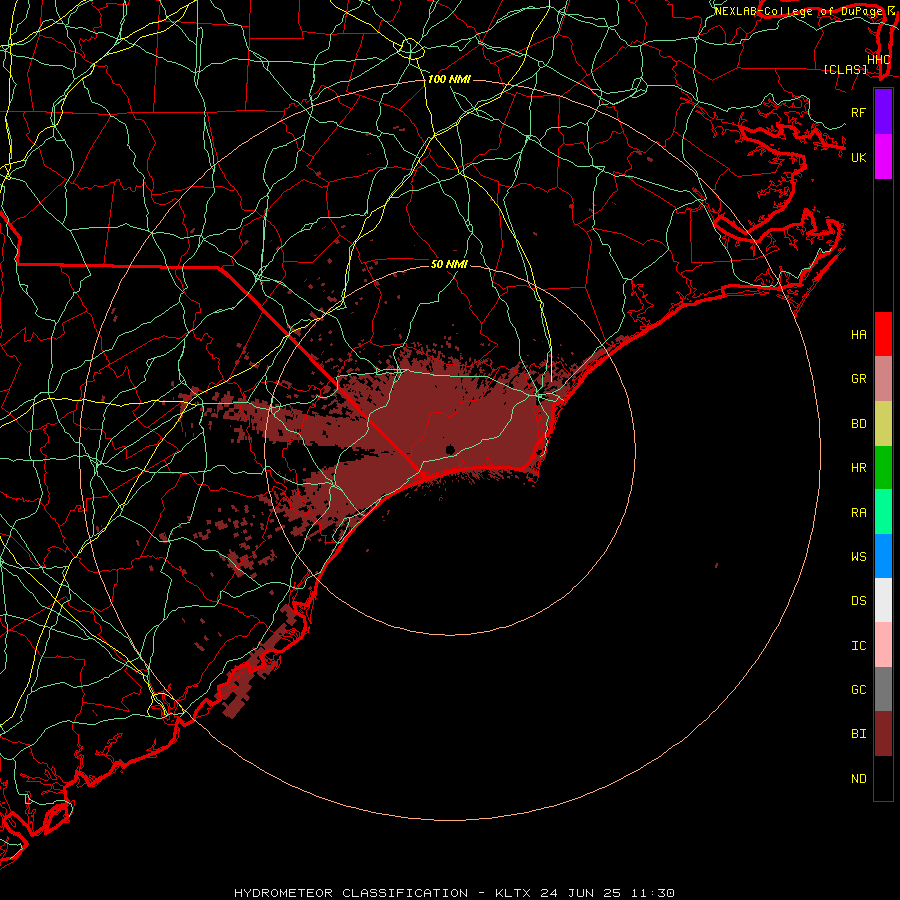Click the GC legend label

(x=858, y=689)
